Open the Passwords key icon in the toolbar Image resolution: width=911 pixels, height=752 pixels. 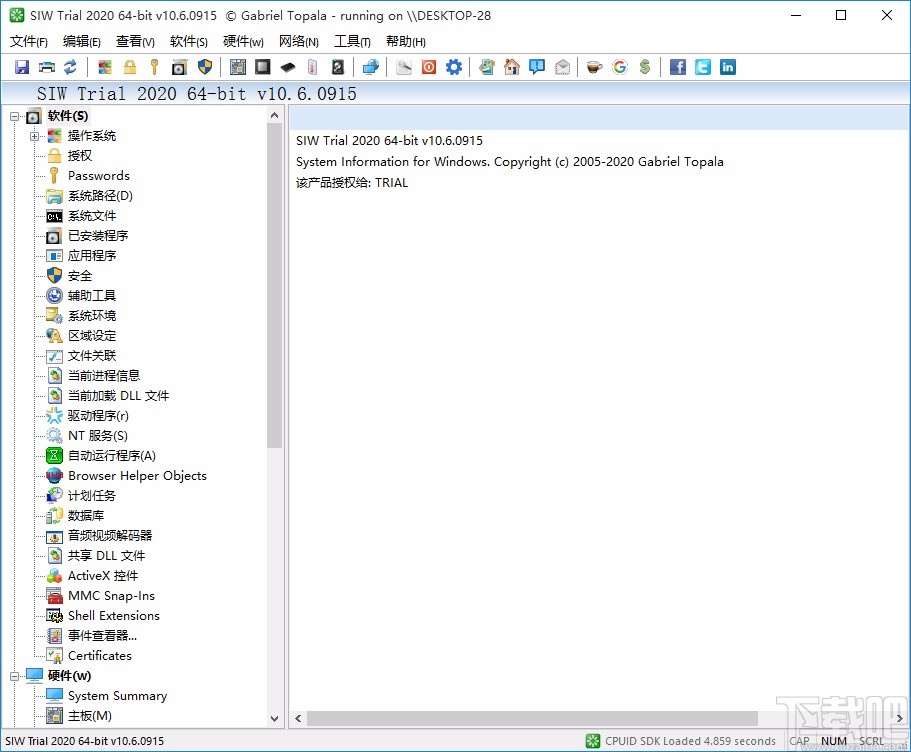tap(152, 66)
